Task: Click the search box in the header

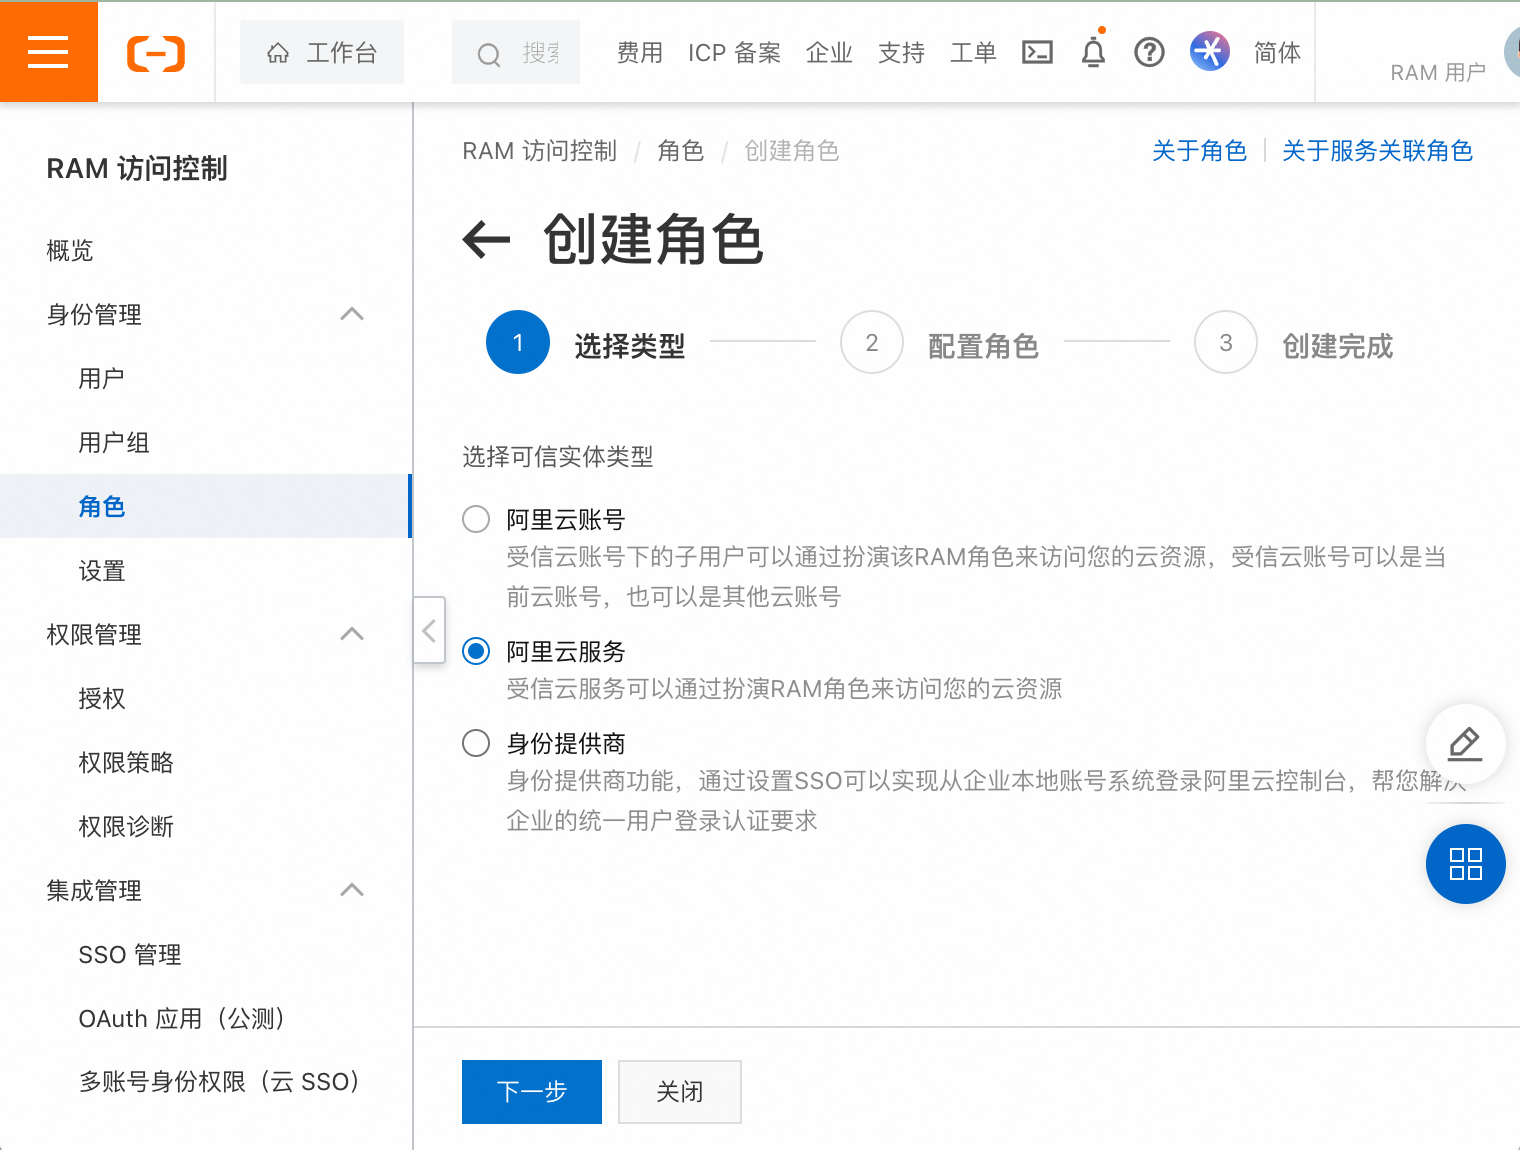Action: coord(516,52)
